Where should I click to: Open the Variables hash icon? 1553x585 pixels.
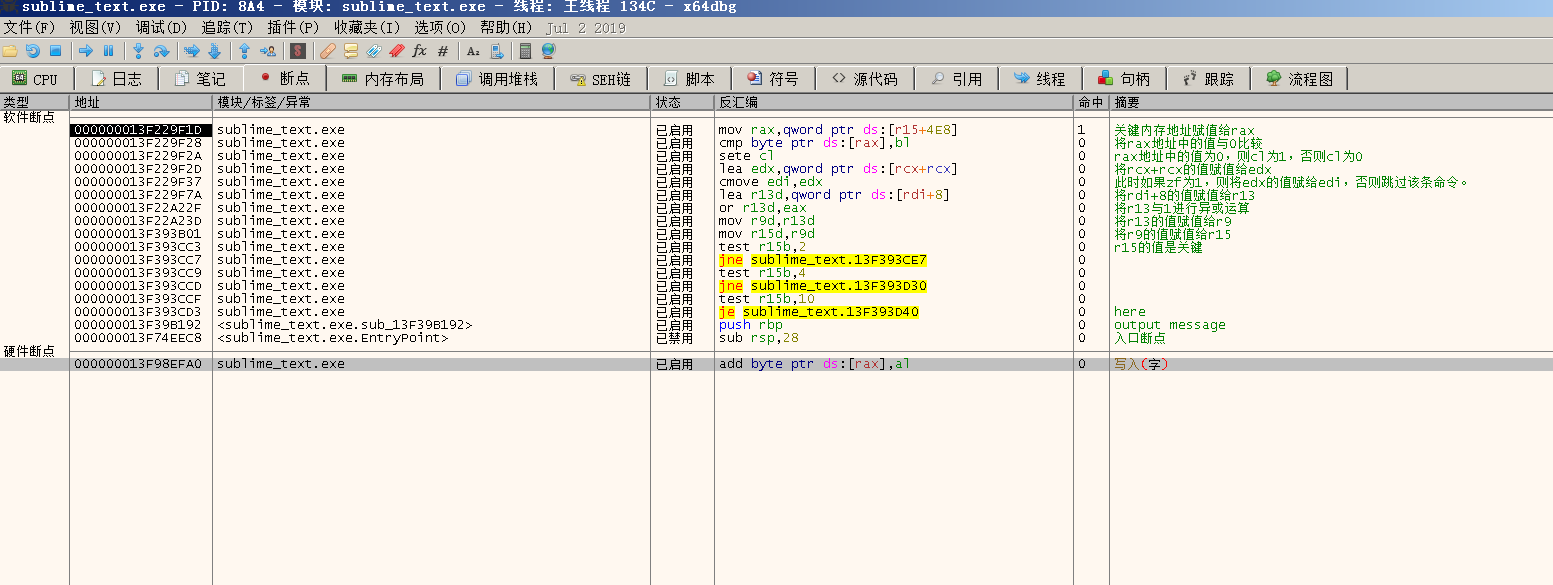442,50
